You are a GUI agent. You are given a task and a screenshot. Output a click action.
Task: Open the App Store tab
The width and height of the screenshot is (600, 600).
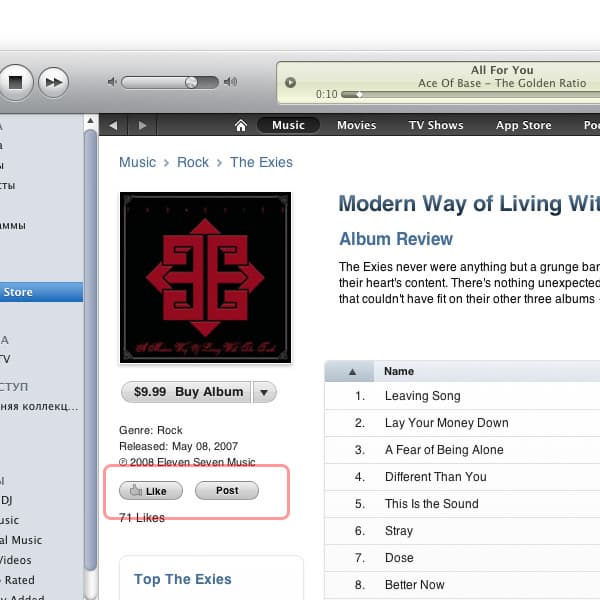(523, 125)
